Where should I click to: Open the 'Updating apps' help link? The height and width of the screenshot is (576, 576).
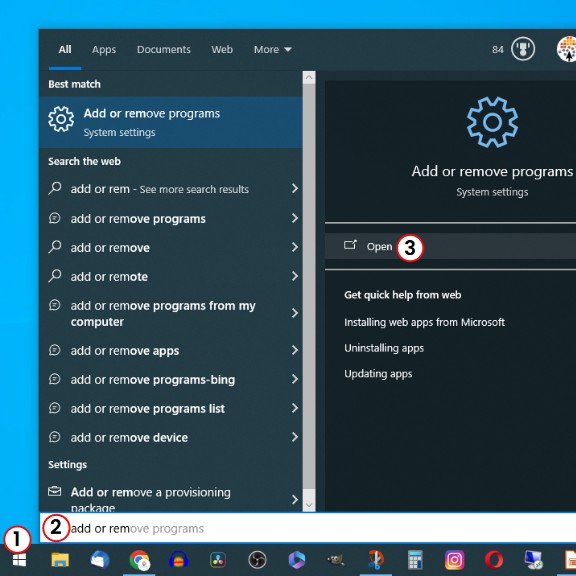[378, 374]
